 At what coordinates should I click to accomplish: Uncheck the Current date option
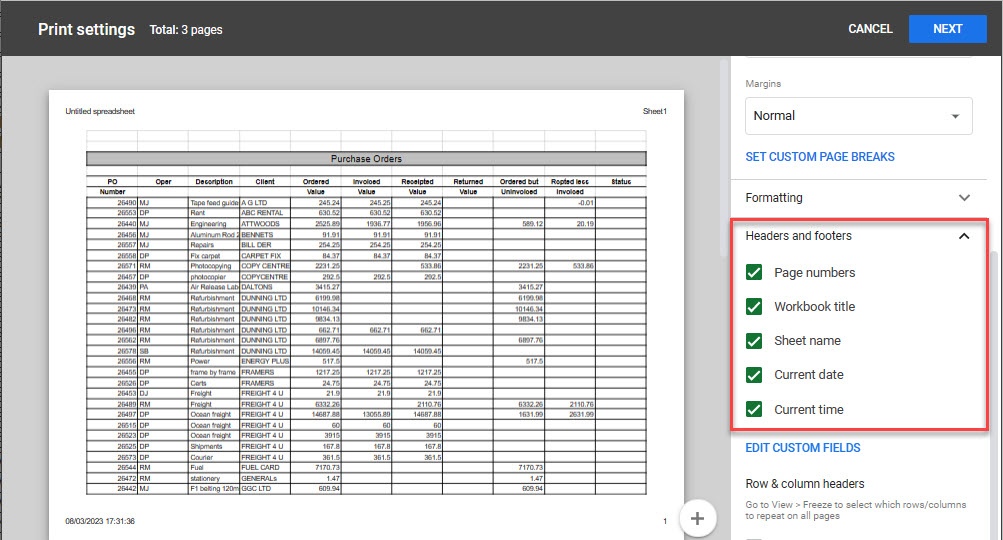(755, 375)
